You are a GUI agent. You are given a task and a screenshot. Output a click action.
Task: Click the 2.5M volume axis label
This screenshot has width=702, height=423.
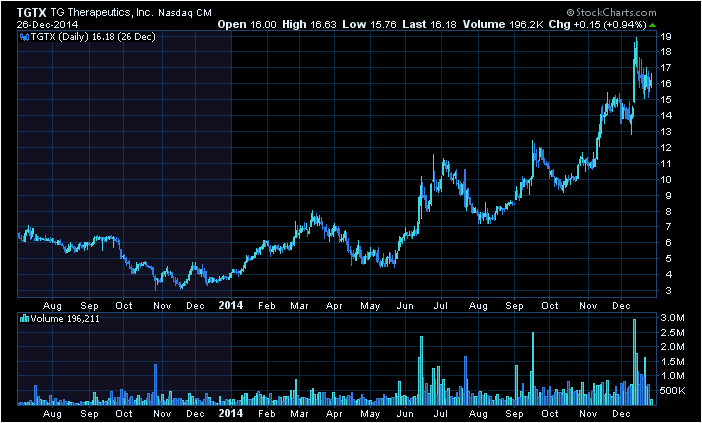pyautogui.click(x=673, y=333)
